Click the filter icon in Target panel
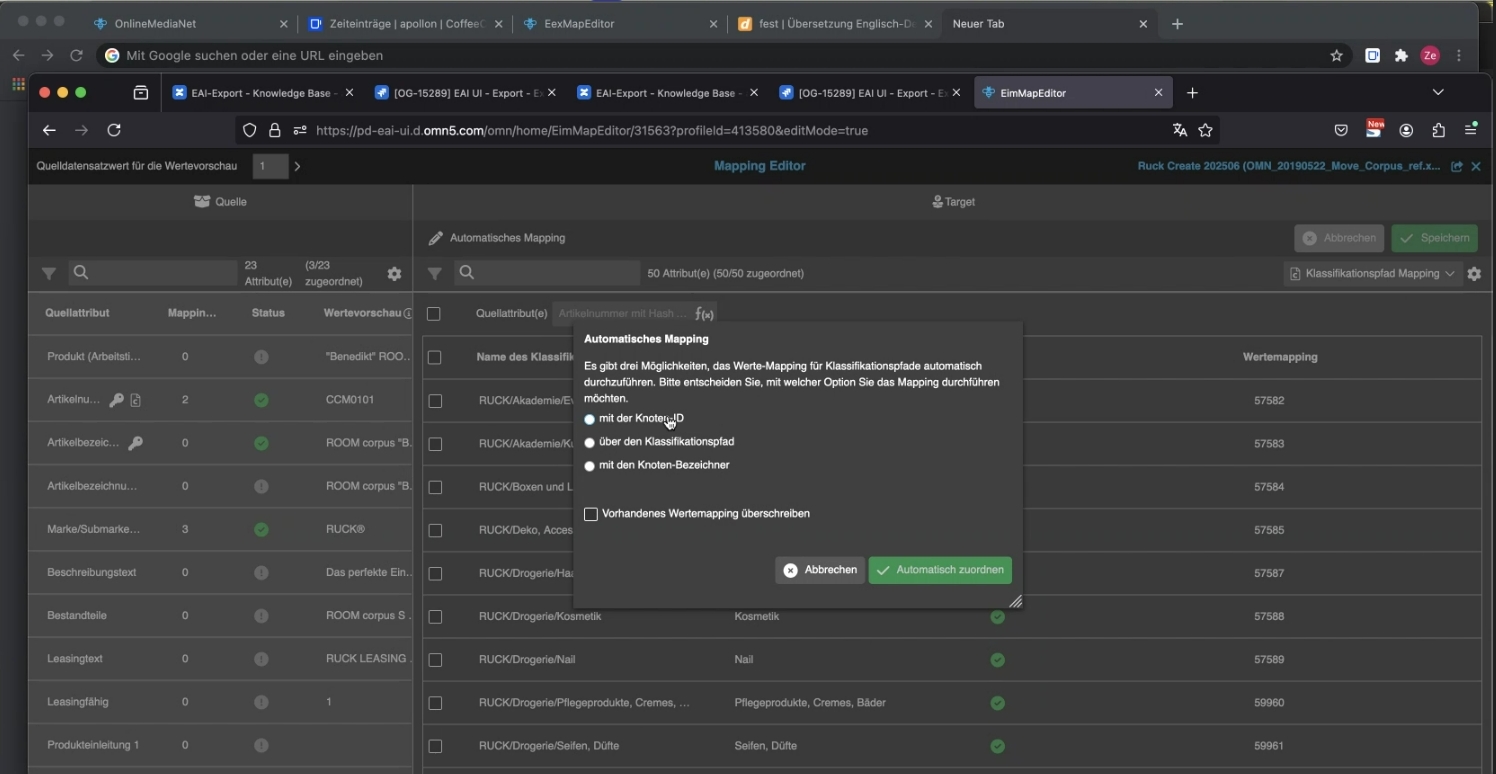This screenshot has height=774, width=1496. pyautogui.click(x=434, y=273)
